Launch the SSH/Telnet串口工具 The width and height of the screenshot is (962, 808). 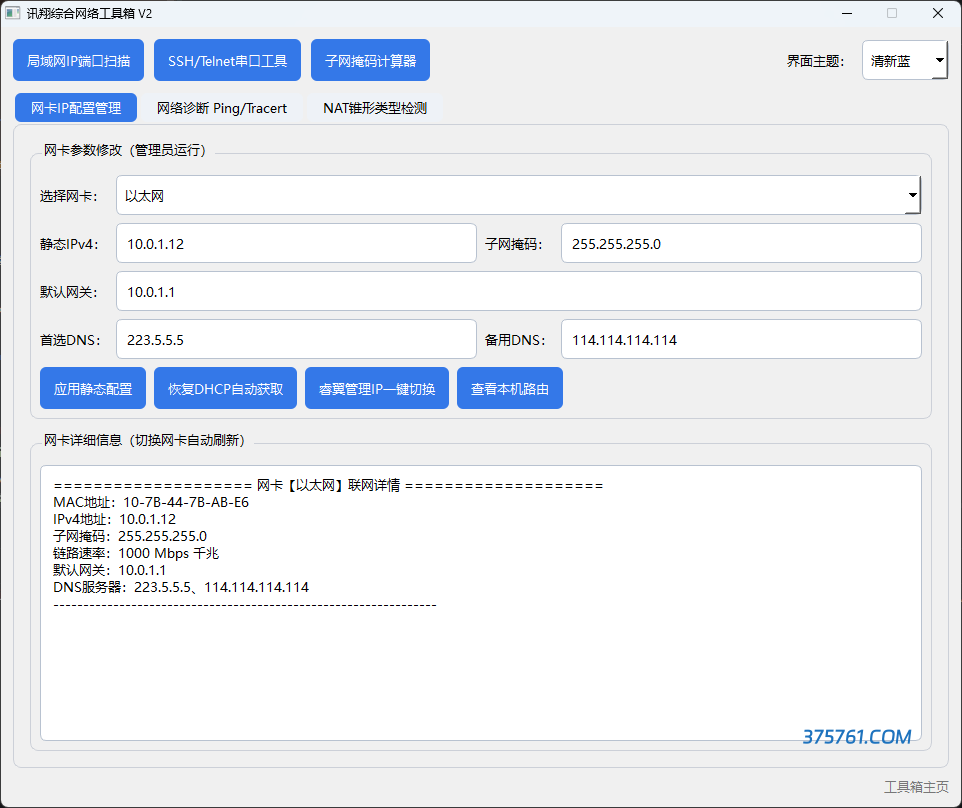[x=227, y=60]
